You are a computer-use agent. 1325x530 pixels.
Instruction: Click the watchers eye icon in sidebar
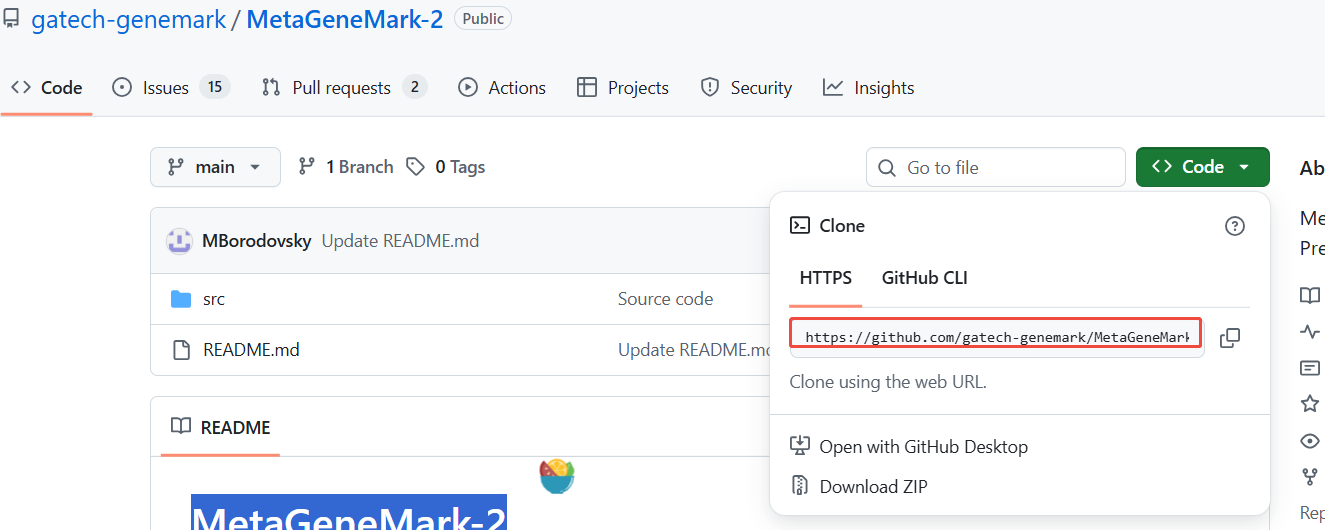(1310, 441)
